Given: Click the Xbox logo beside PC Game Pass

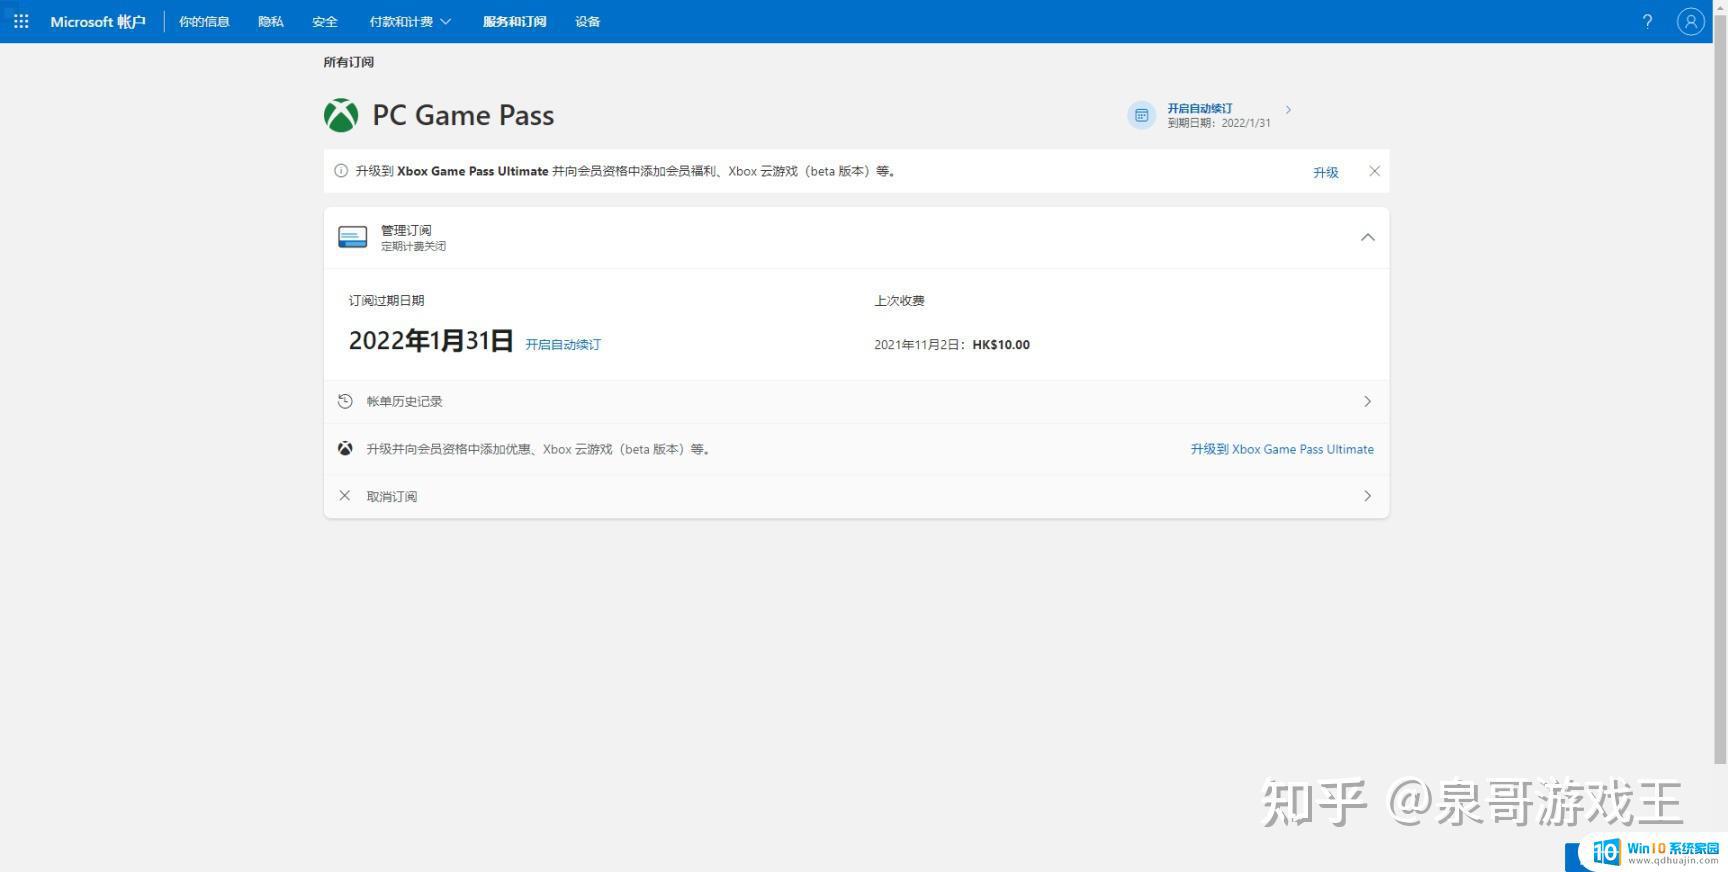Looking at the screenshot, I should point(341,115).
